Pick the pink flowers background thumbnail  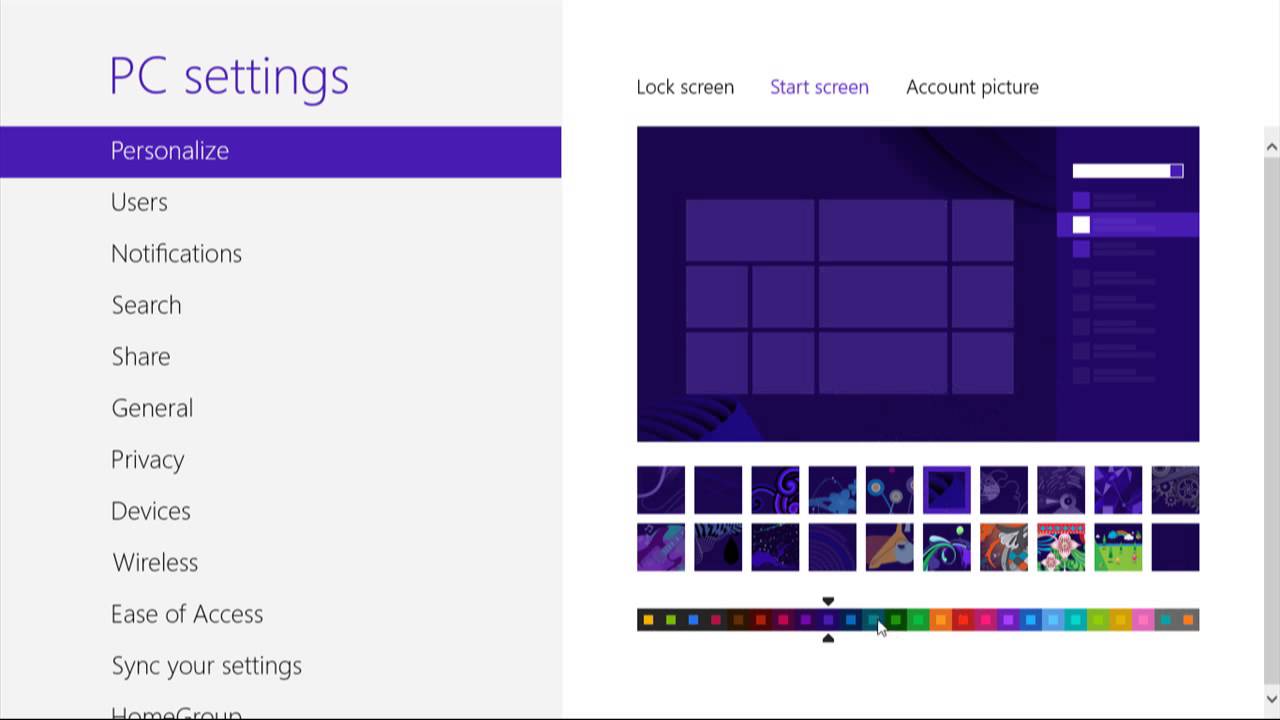point(1061,547)
